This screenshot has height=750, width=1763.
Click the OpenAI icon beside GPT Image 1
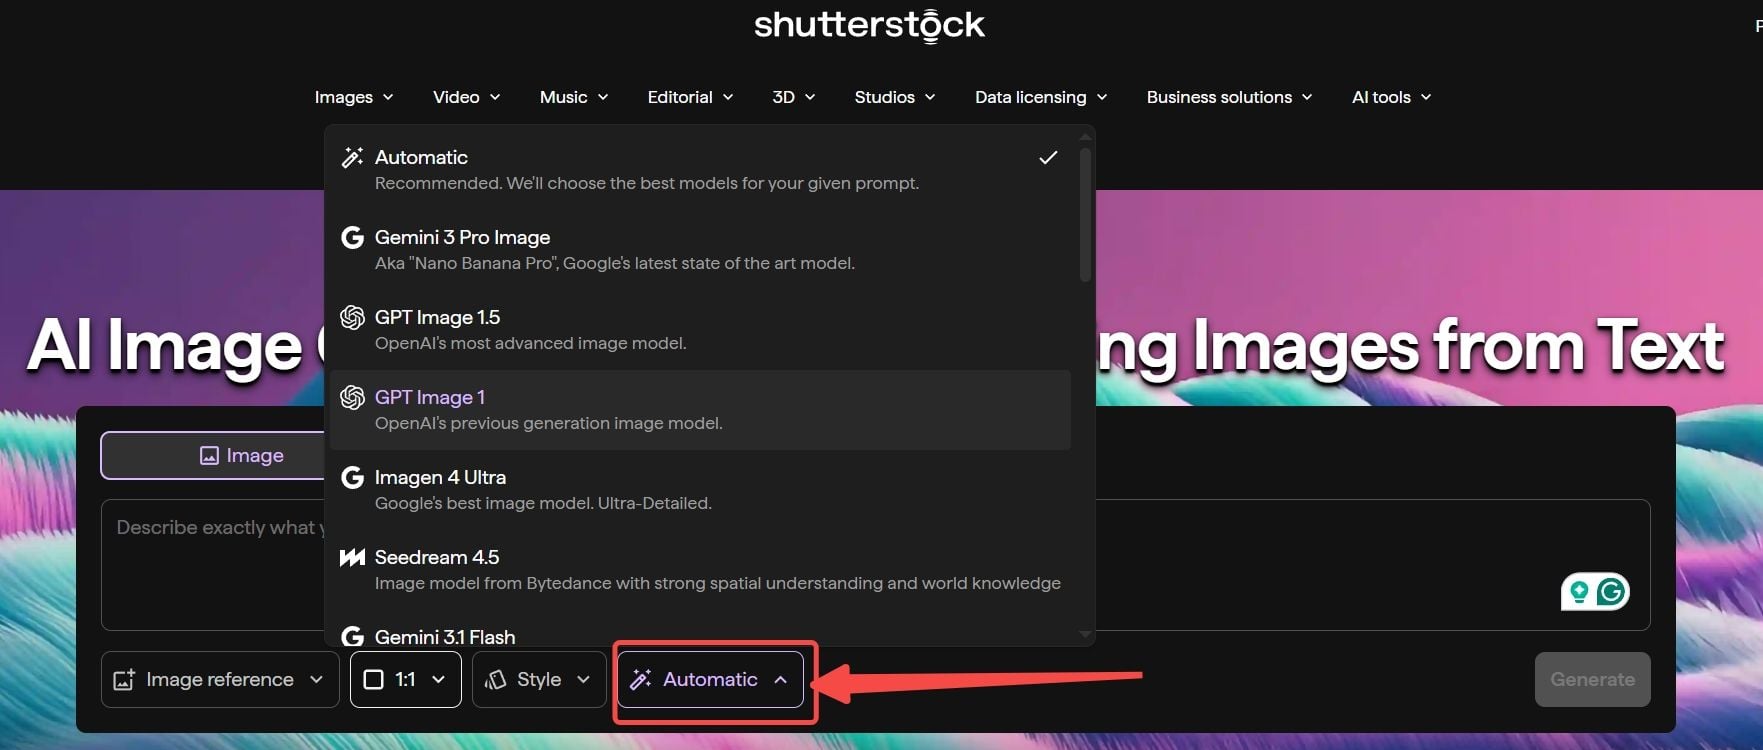[x=352, y=397]
